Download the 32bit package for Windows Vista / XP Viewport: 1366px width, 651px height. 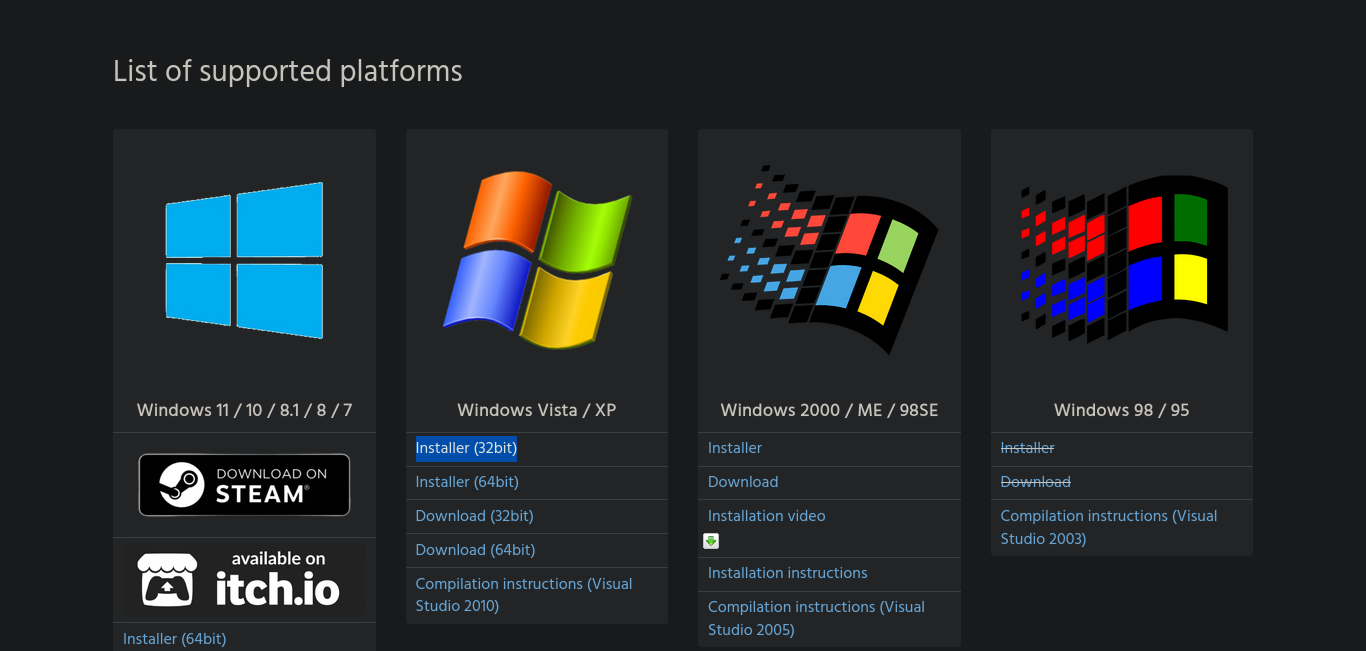click(x=474, y=516)
